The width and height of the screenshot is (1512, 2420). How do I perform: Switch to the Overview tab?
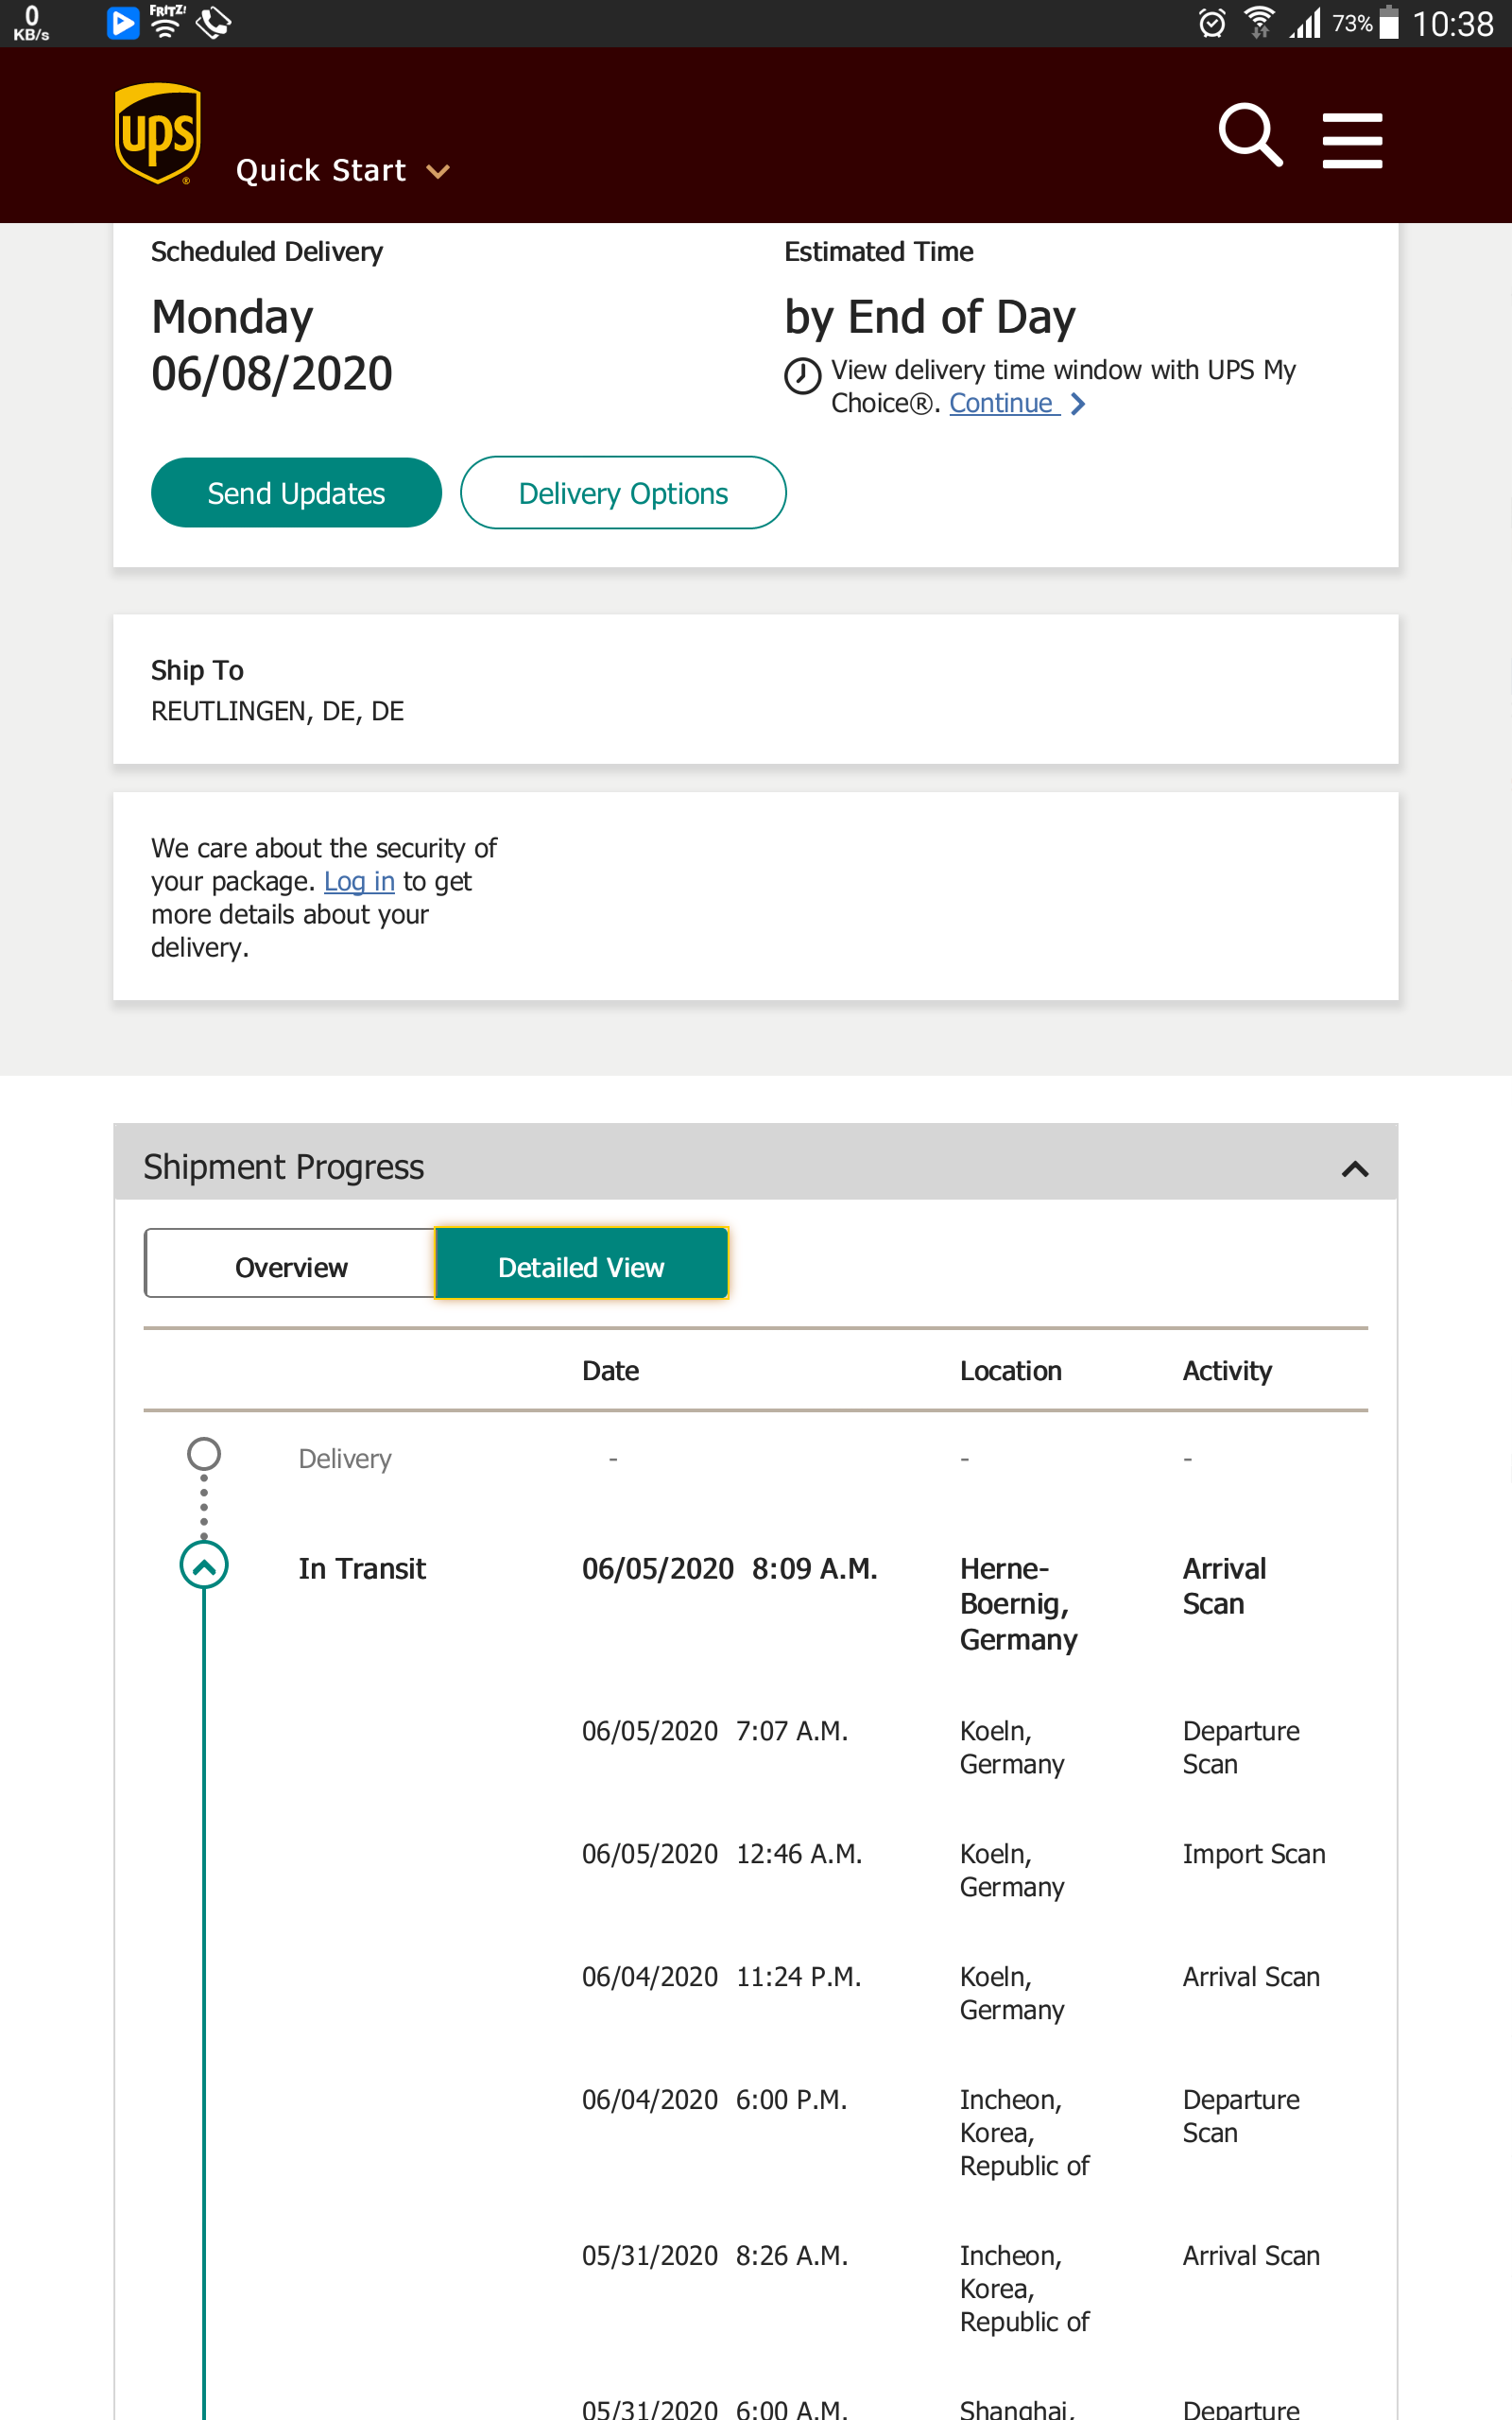[x=290, y=1266]
